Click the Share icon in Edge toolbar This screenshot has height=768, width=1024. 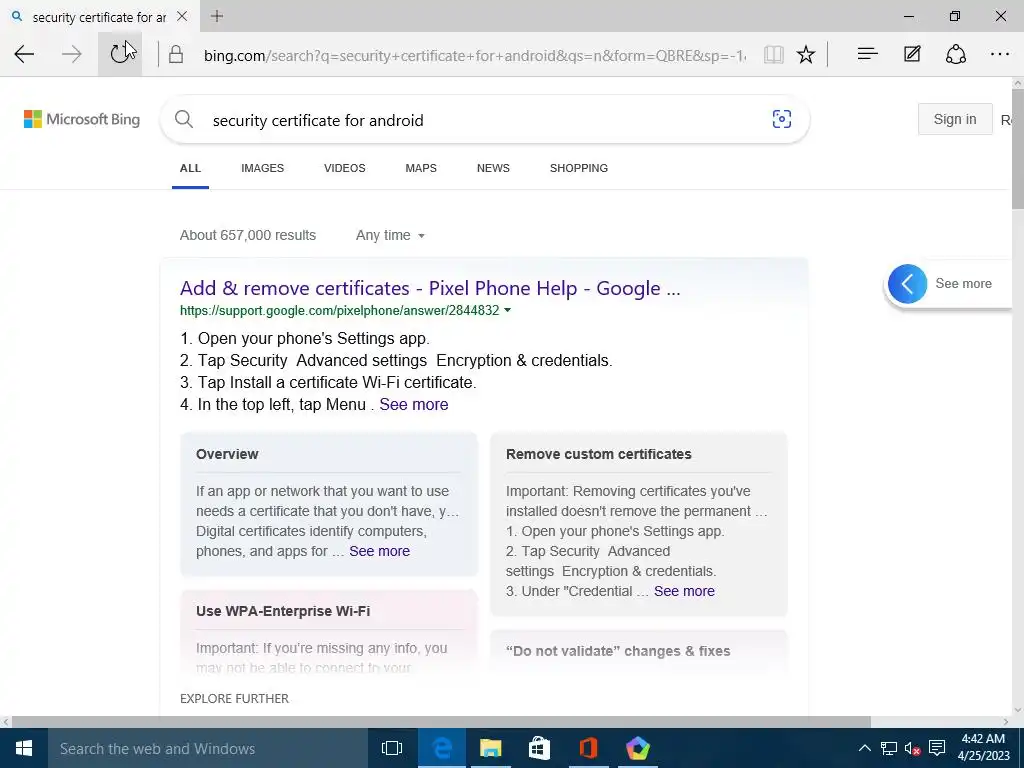point(955,54)
